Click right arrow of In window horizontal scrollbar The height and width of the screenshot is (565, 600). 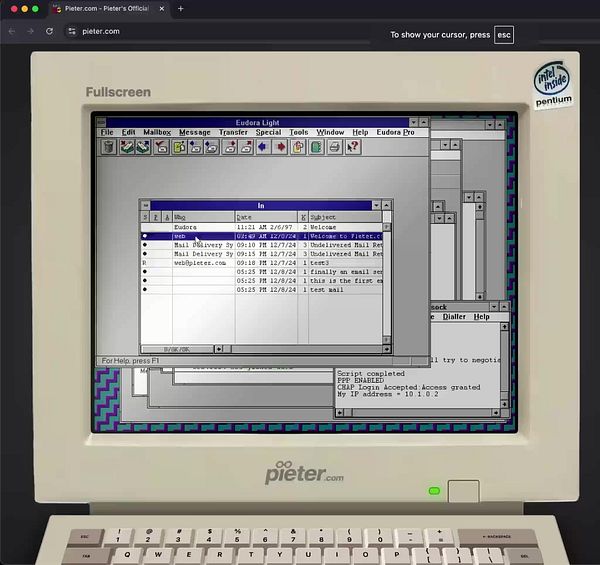[x=386, y=349]
